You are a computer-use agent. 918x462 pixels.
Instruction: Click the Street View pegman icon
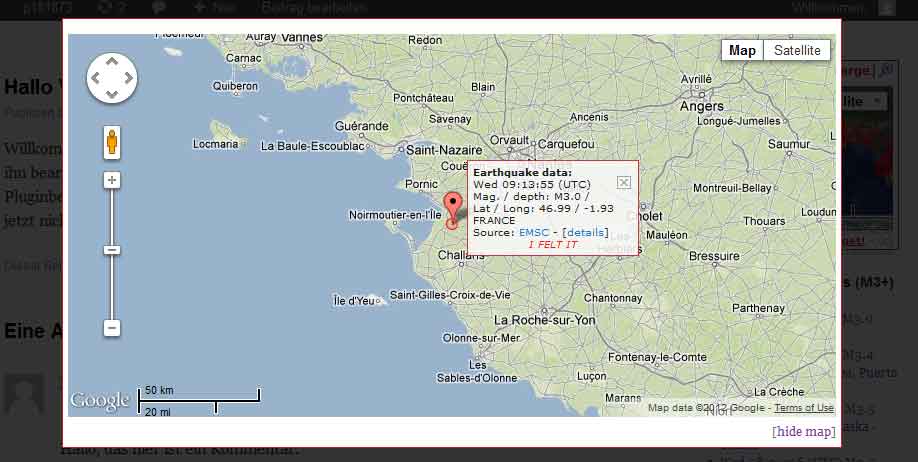112,142
